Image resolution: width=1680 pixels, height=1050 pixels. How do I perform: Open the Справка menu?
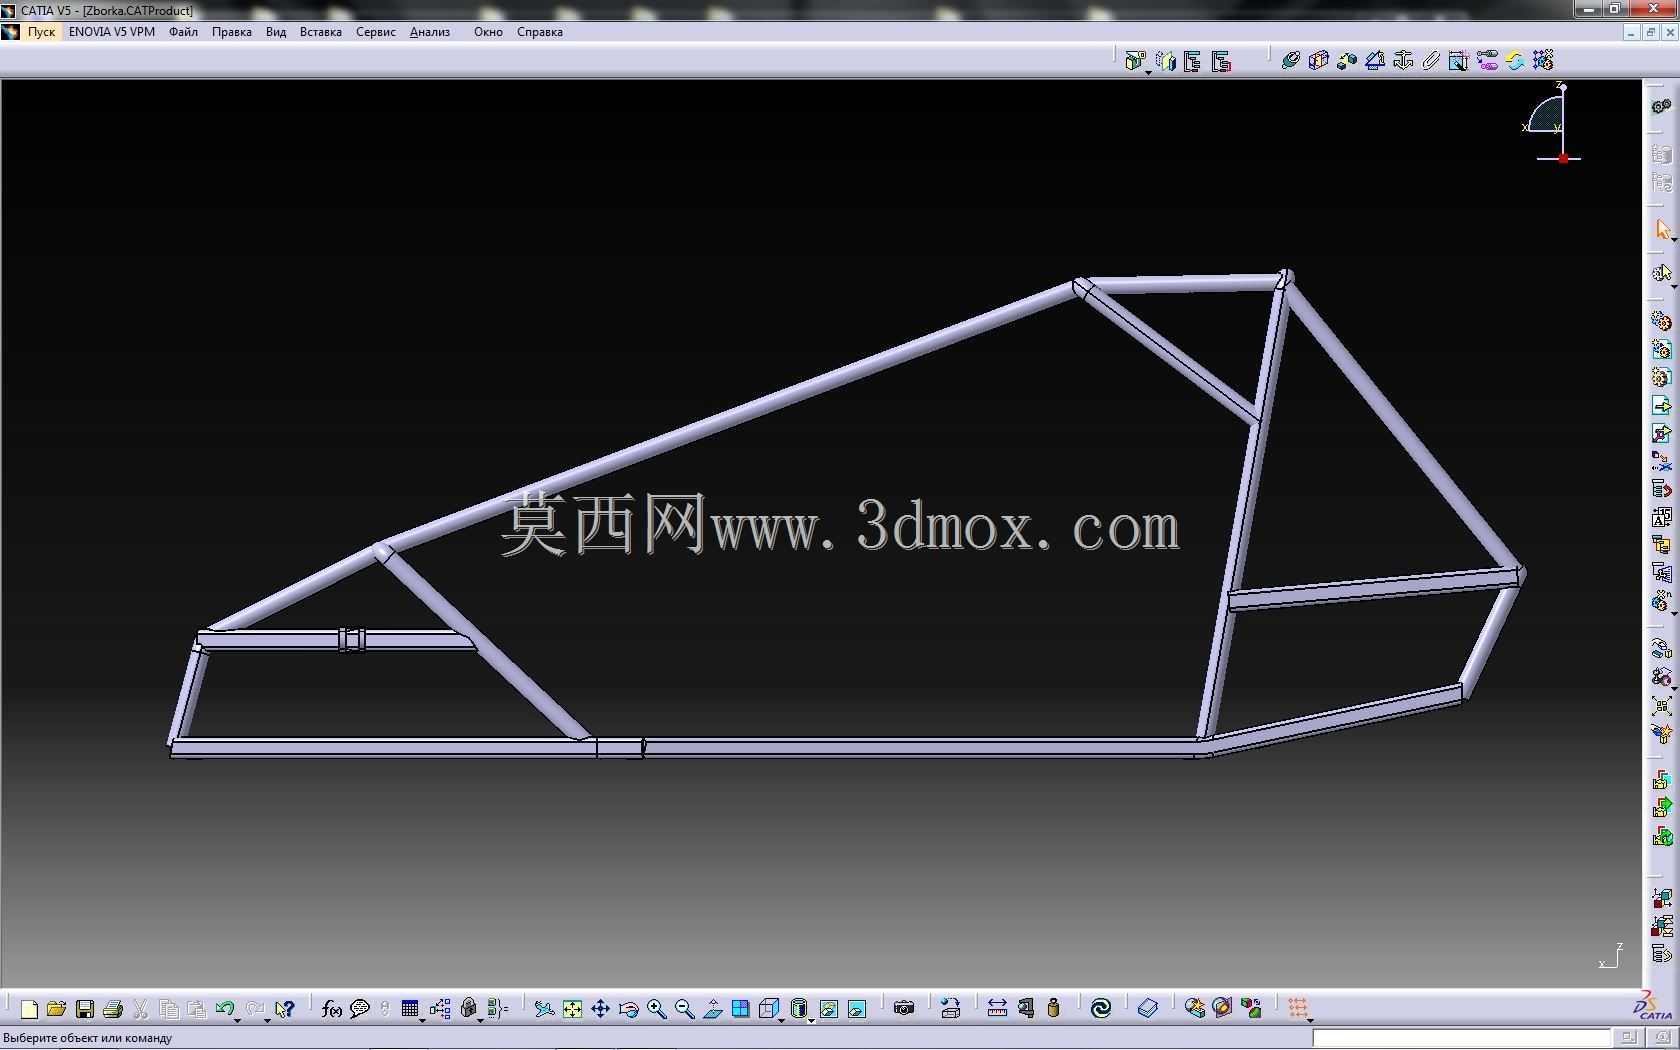tap(540, 32)
